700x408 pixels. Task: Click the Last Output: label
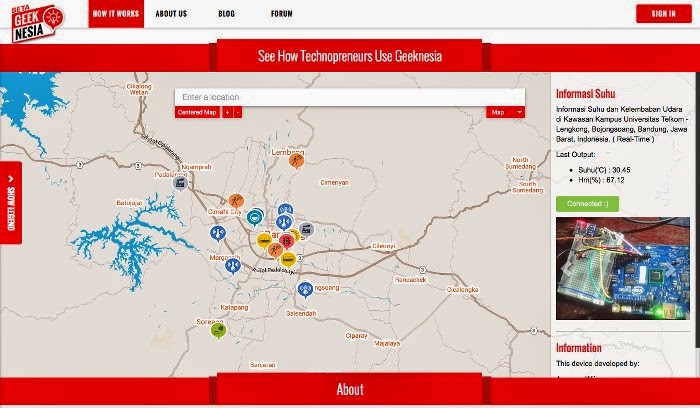click(575, 154)
